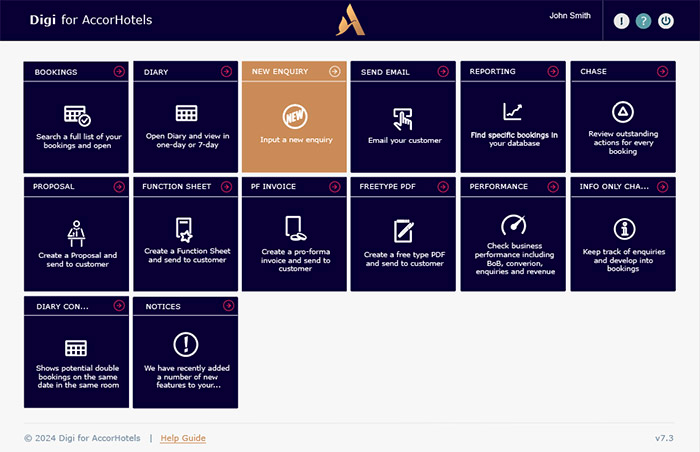The height and width of the screenshot is (452, 700).
Task: Open the Help Guide link
Action: (183, 438)
